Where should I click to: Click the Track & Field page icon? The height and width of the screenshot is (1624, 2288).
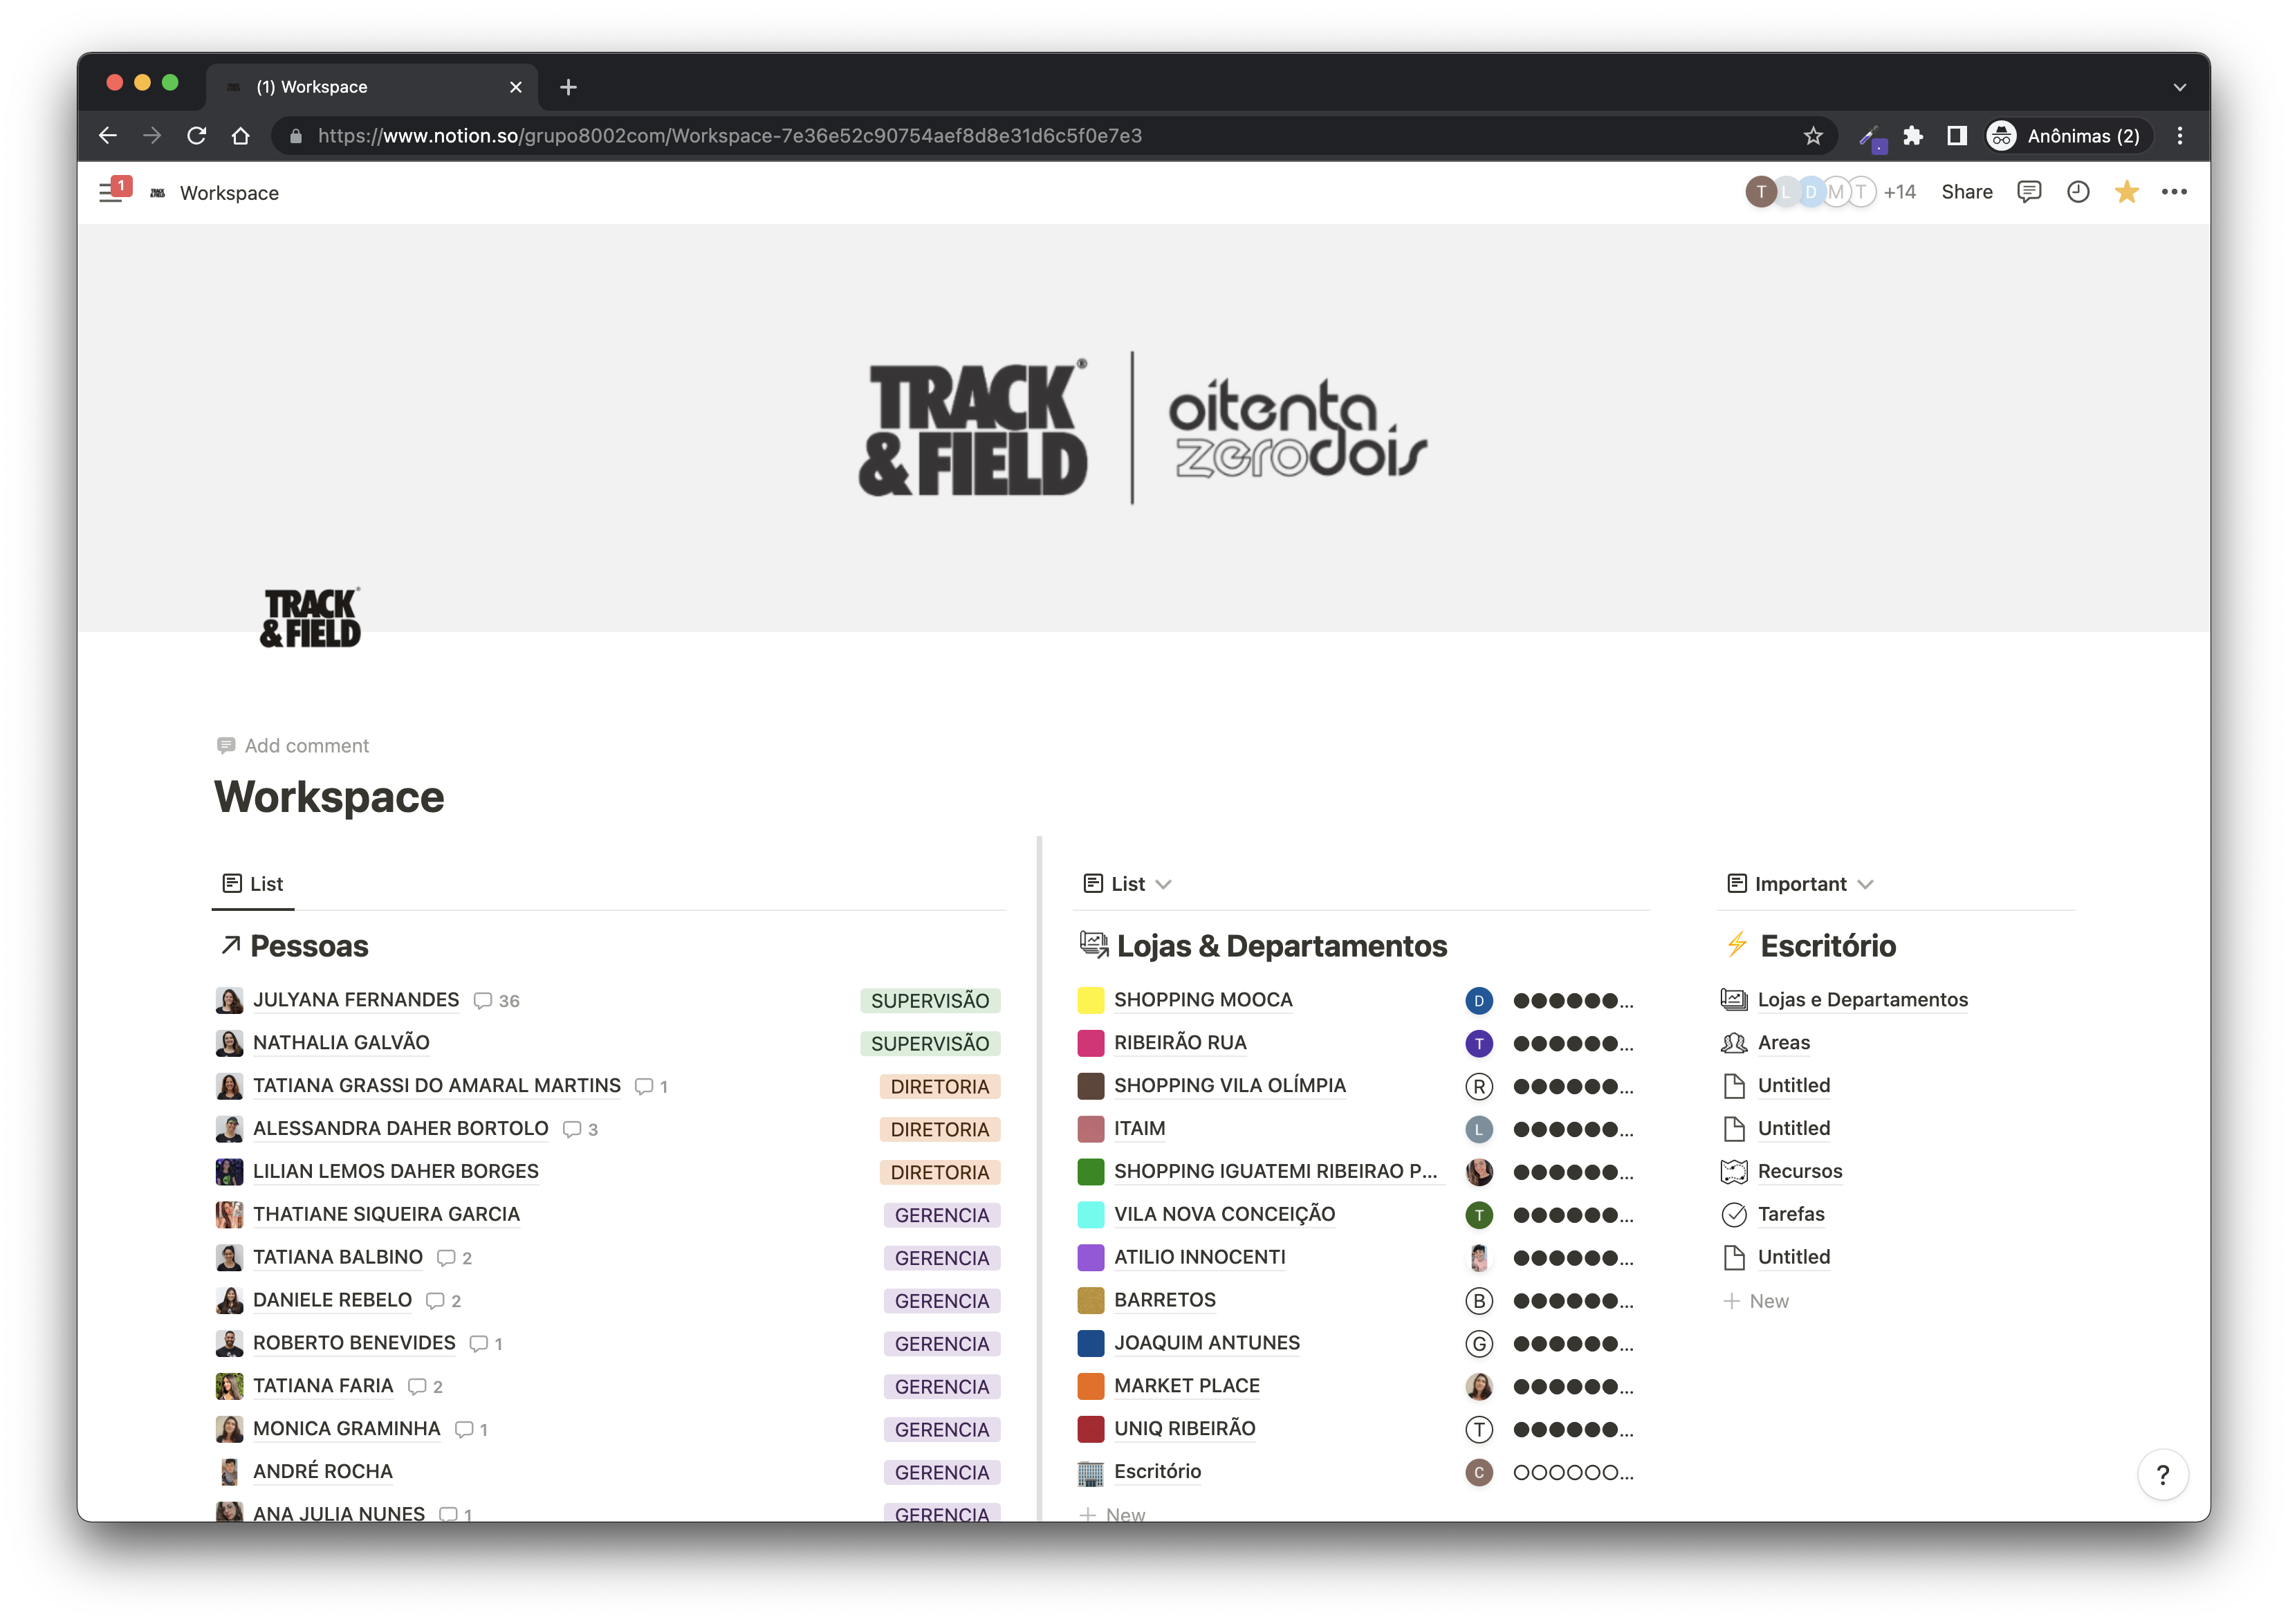pos(310,618)
